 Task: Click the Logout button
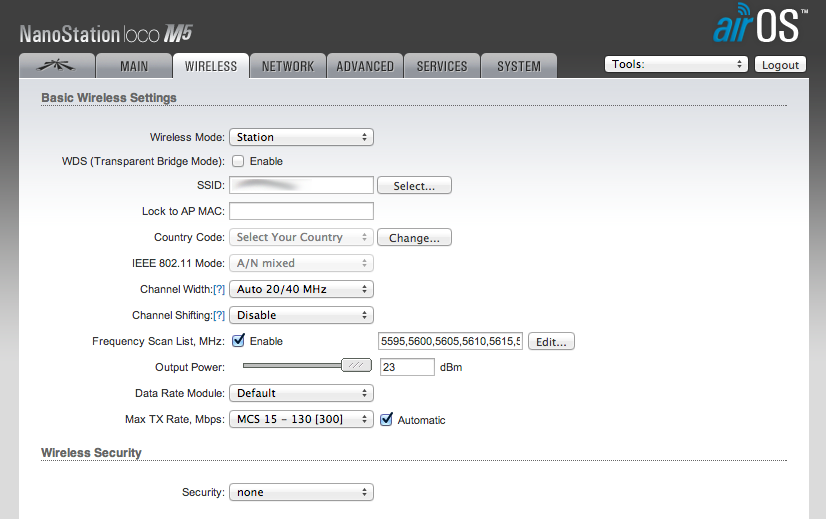779,65
